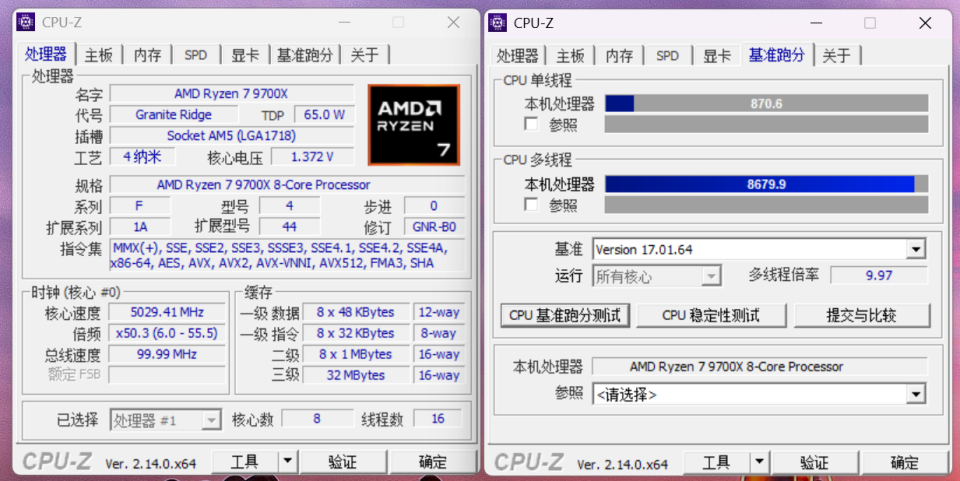Screen dimensions: 960x481
Task: Close the right CPU-Z benchmark window
Action: pyautogui.click(x=925, y=22)
